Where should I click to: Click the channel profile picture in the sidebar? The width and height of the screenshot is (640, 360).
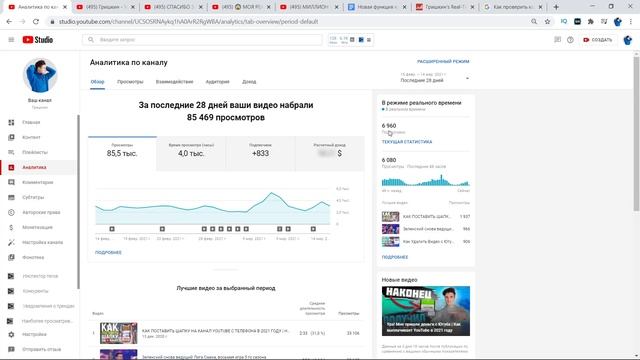point(40,76)
